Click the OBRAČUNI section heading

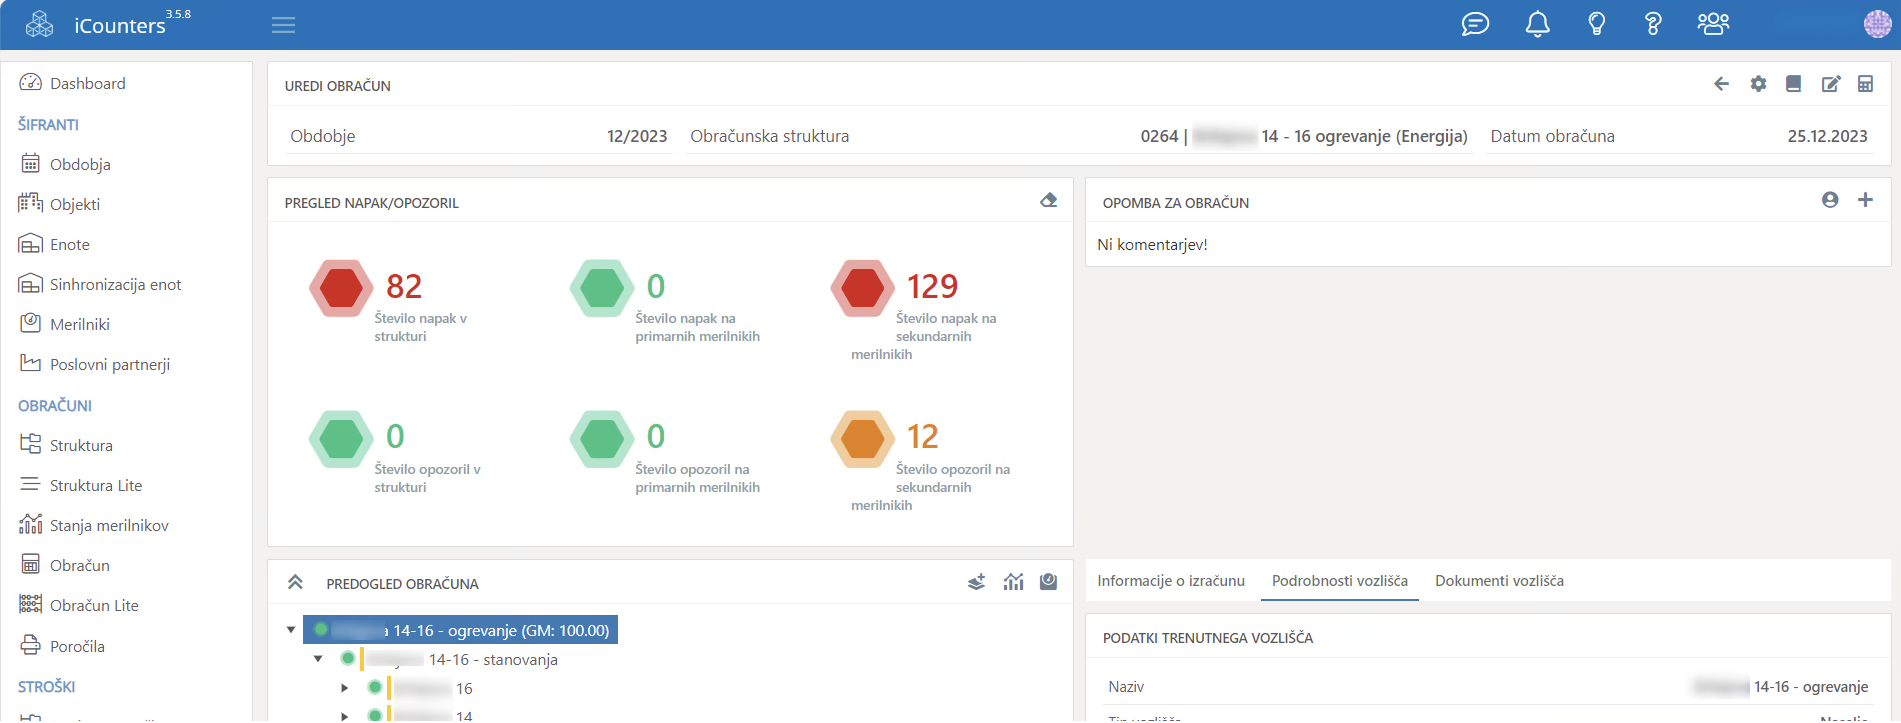tap(55, 405)
